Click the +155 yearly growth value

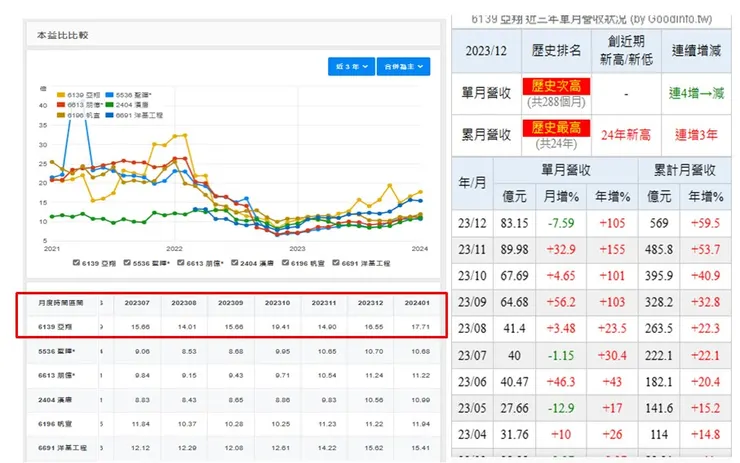click(612, 249)
